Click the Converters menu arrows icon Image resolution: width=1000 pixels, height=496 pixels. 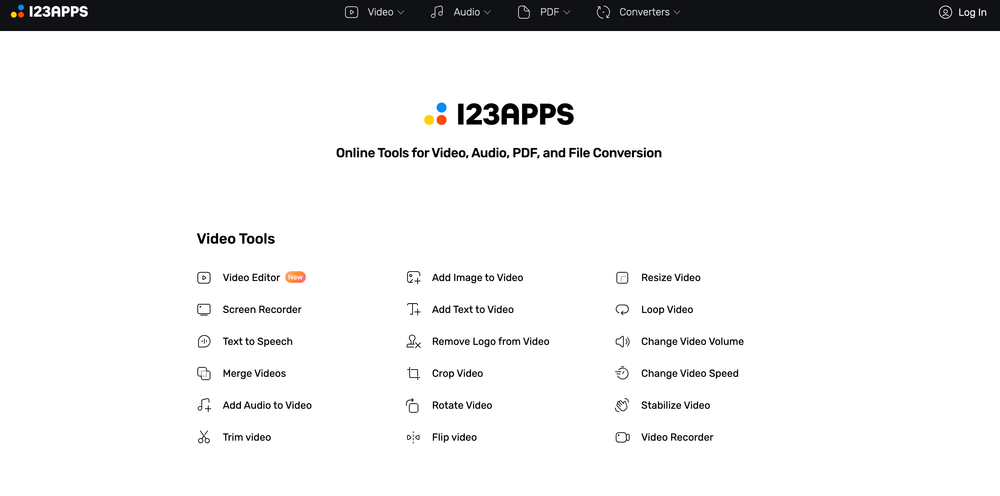tap(603, 12)
